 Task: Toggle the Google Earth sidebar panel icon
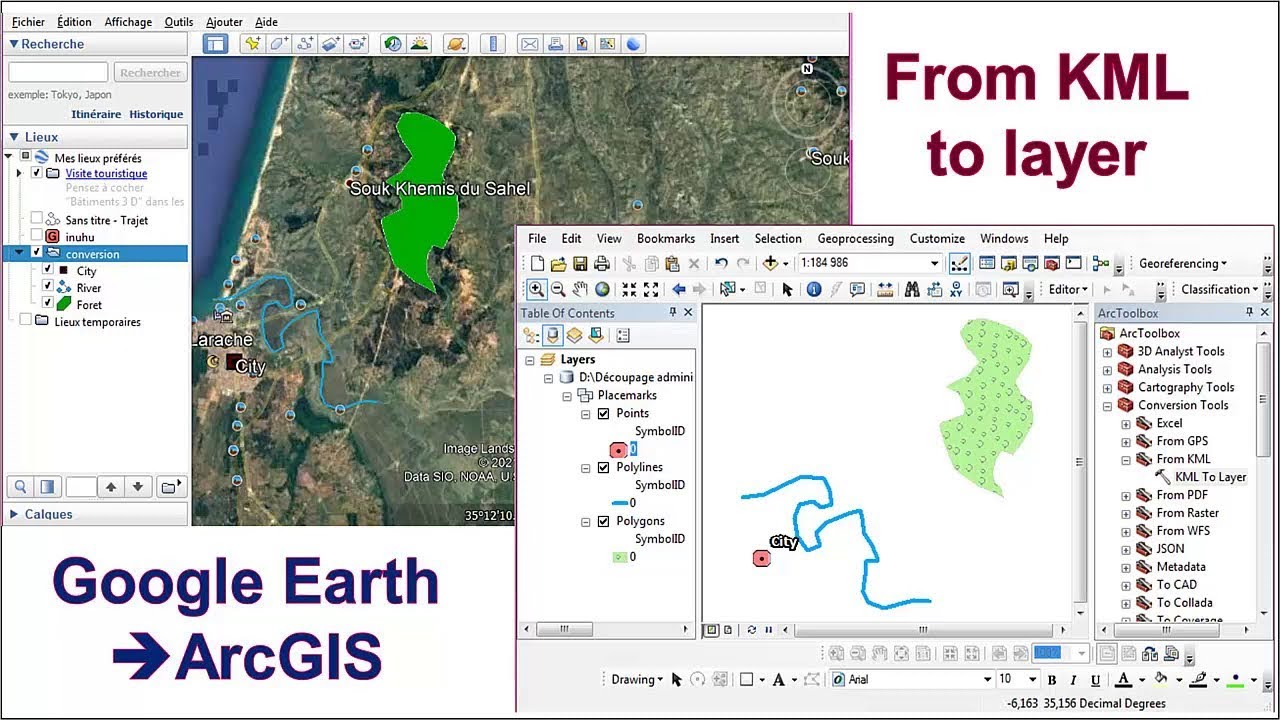(x=215, y=44)
